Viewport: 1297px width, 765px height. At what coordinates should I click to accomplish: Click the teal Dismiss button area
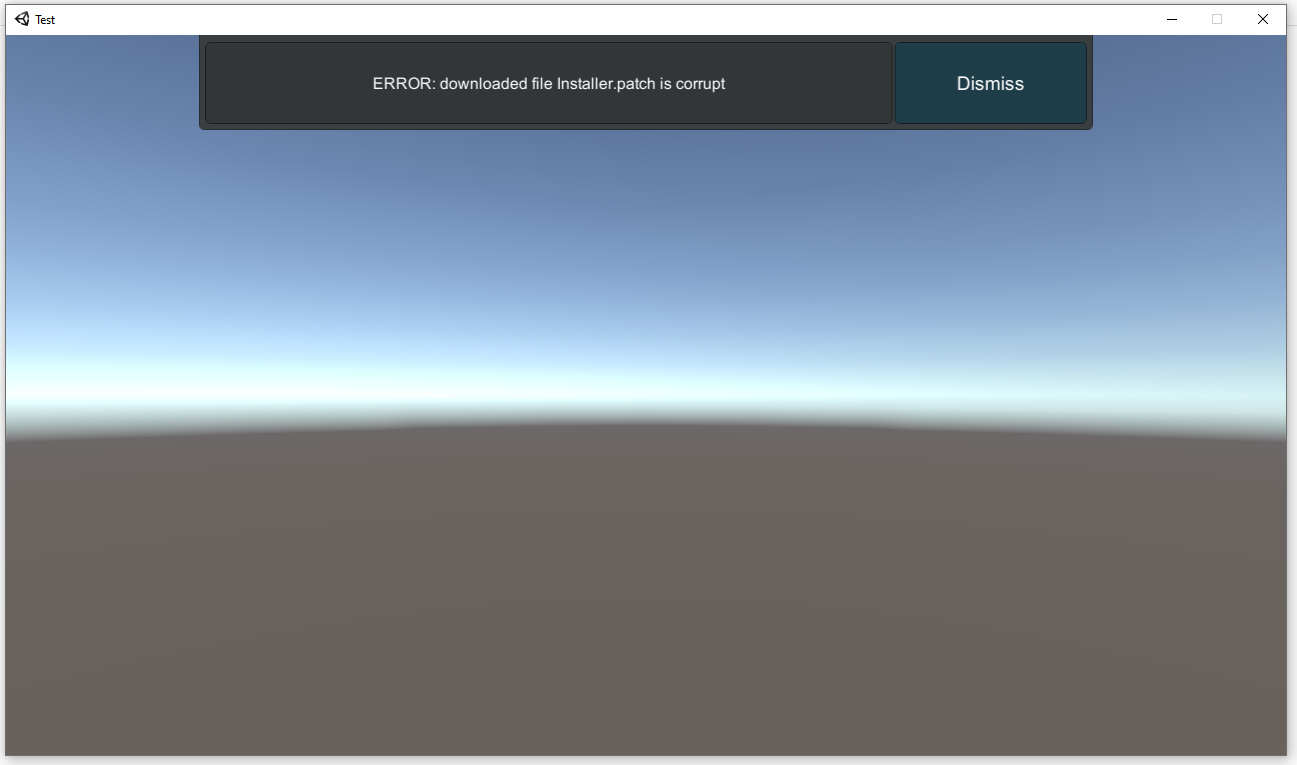(990, 83)
